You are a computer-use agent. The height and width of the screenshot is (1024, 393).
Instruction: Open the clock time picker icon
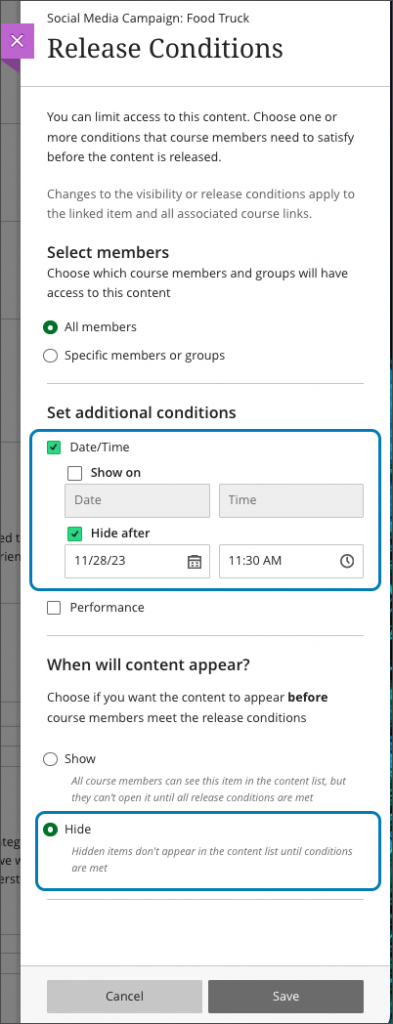pos(347,561)
